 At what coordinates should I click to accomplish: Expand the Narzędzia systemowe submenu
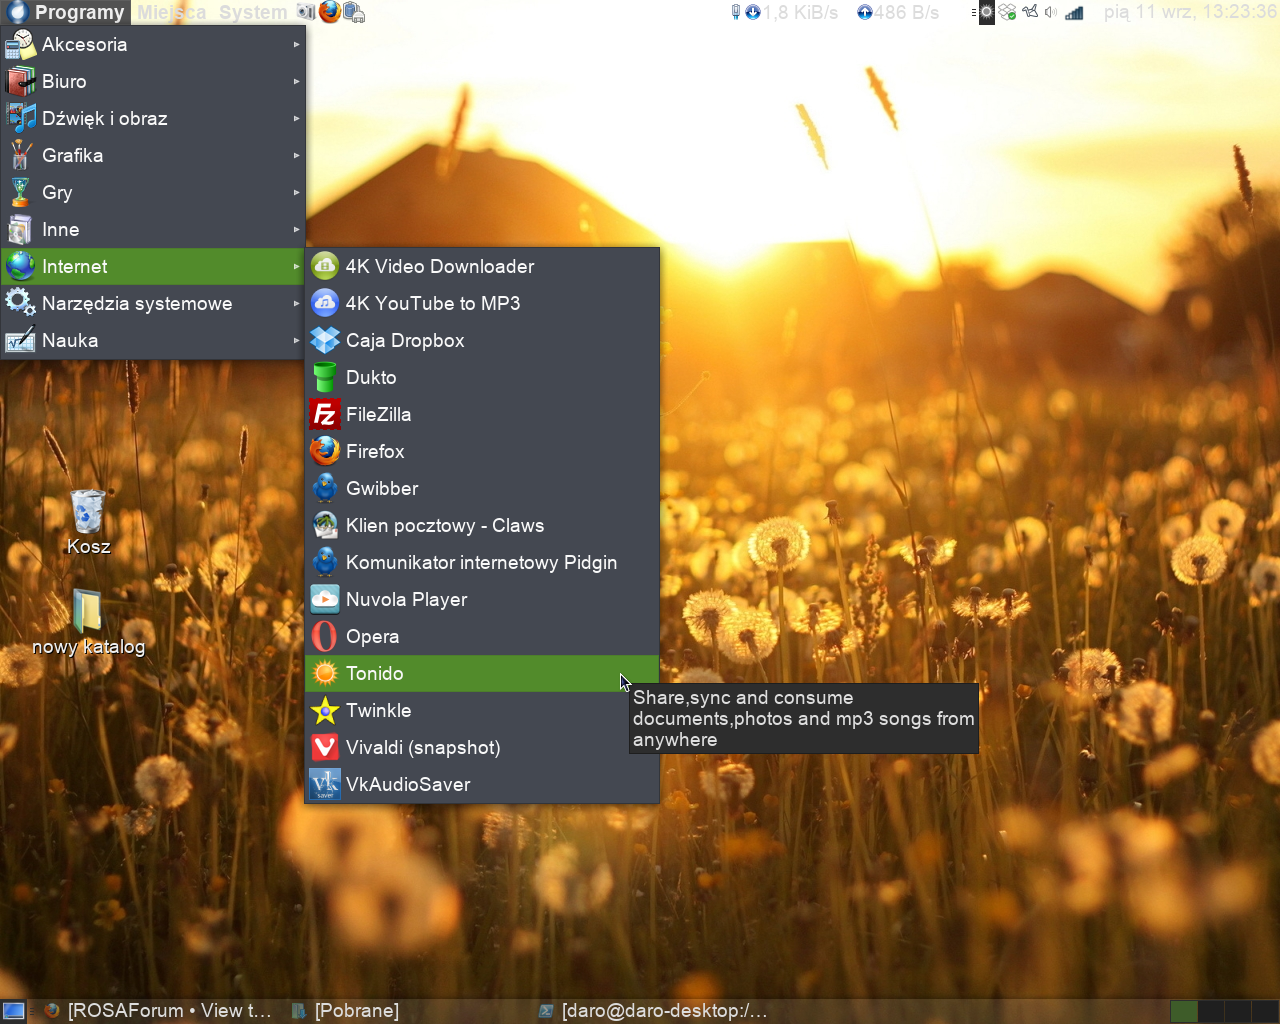153,303
